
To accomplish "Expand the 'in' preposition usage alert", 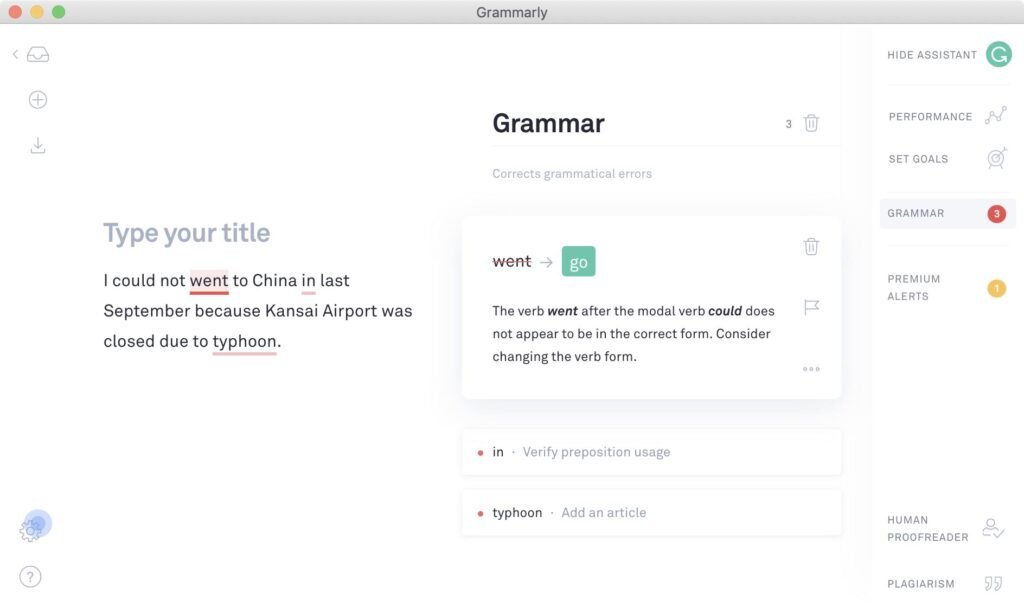I will tap(651, 452).
